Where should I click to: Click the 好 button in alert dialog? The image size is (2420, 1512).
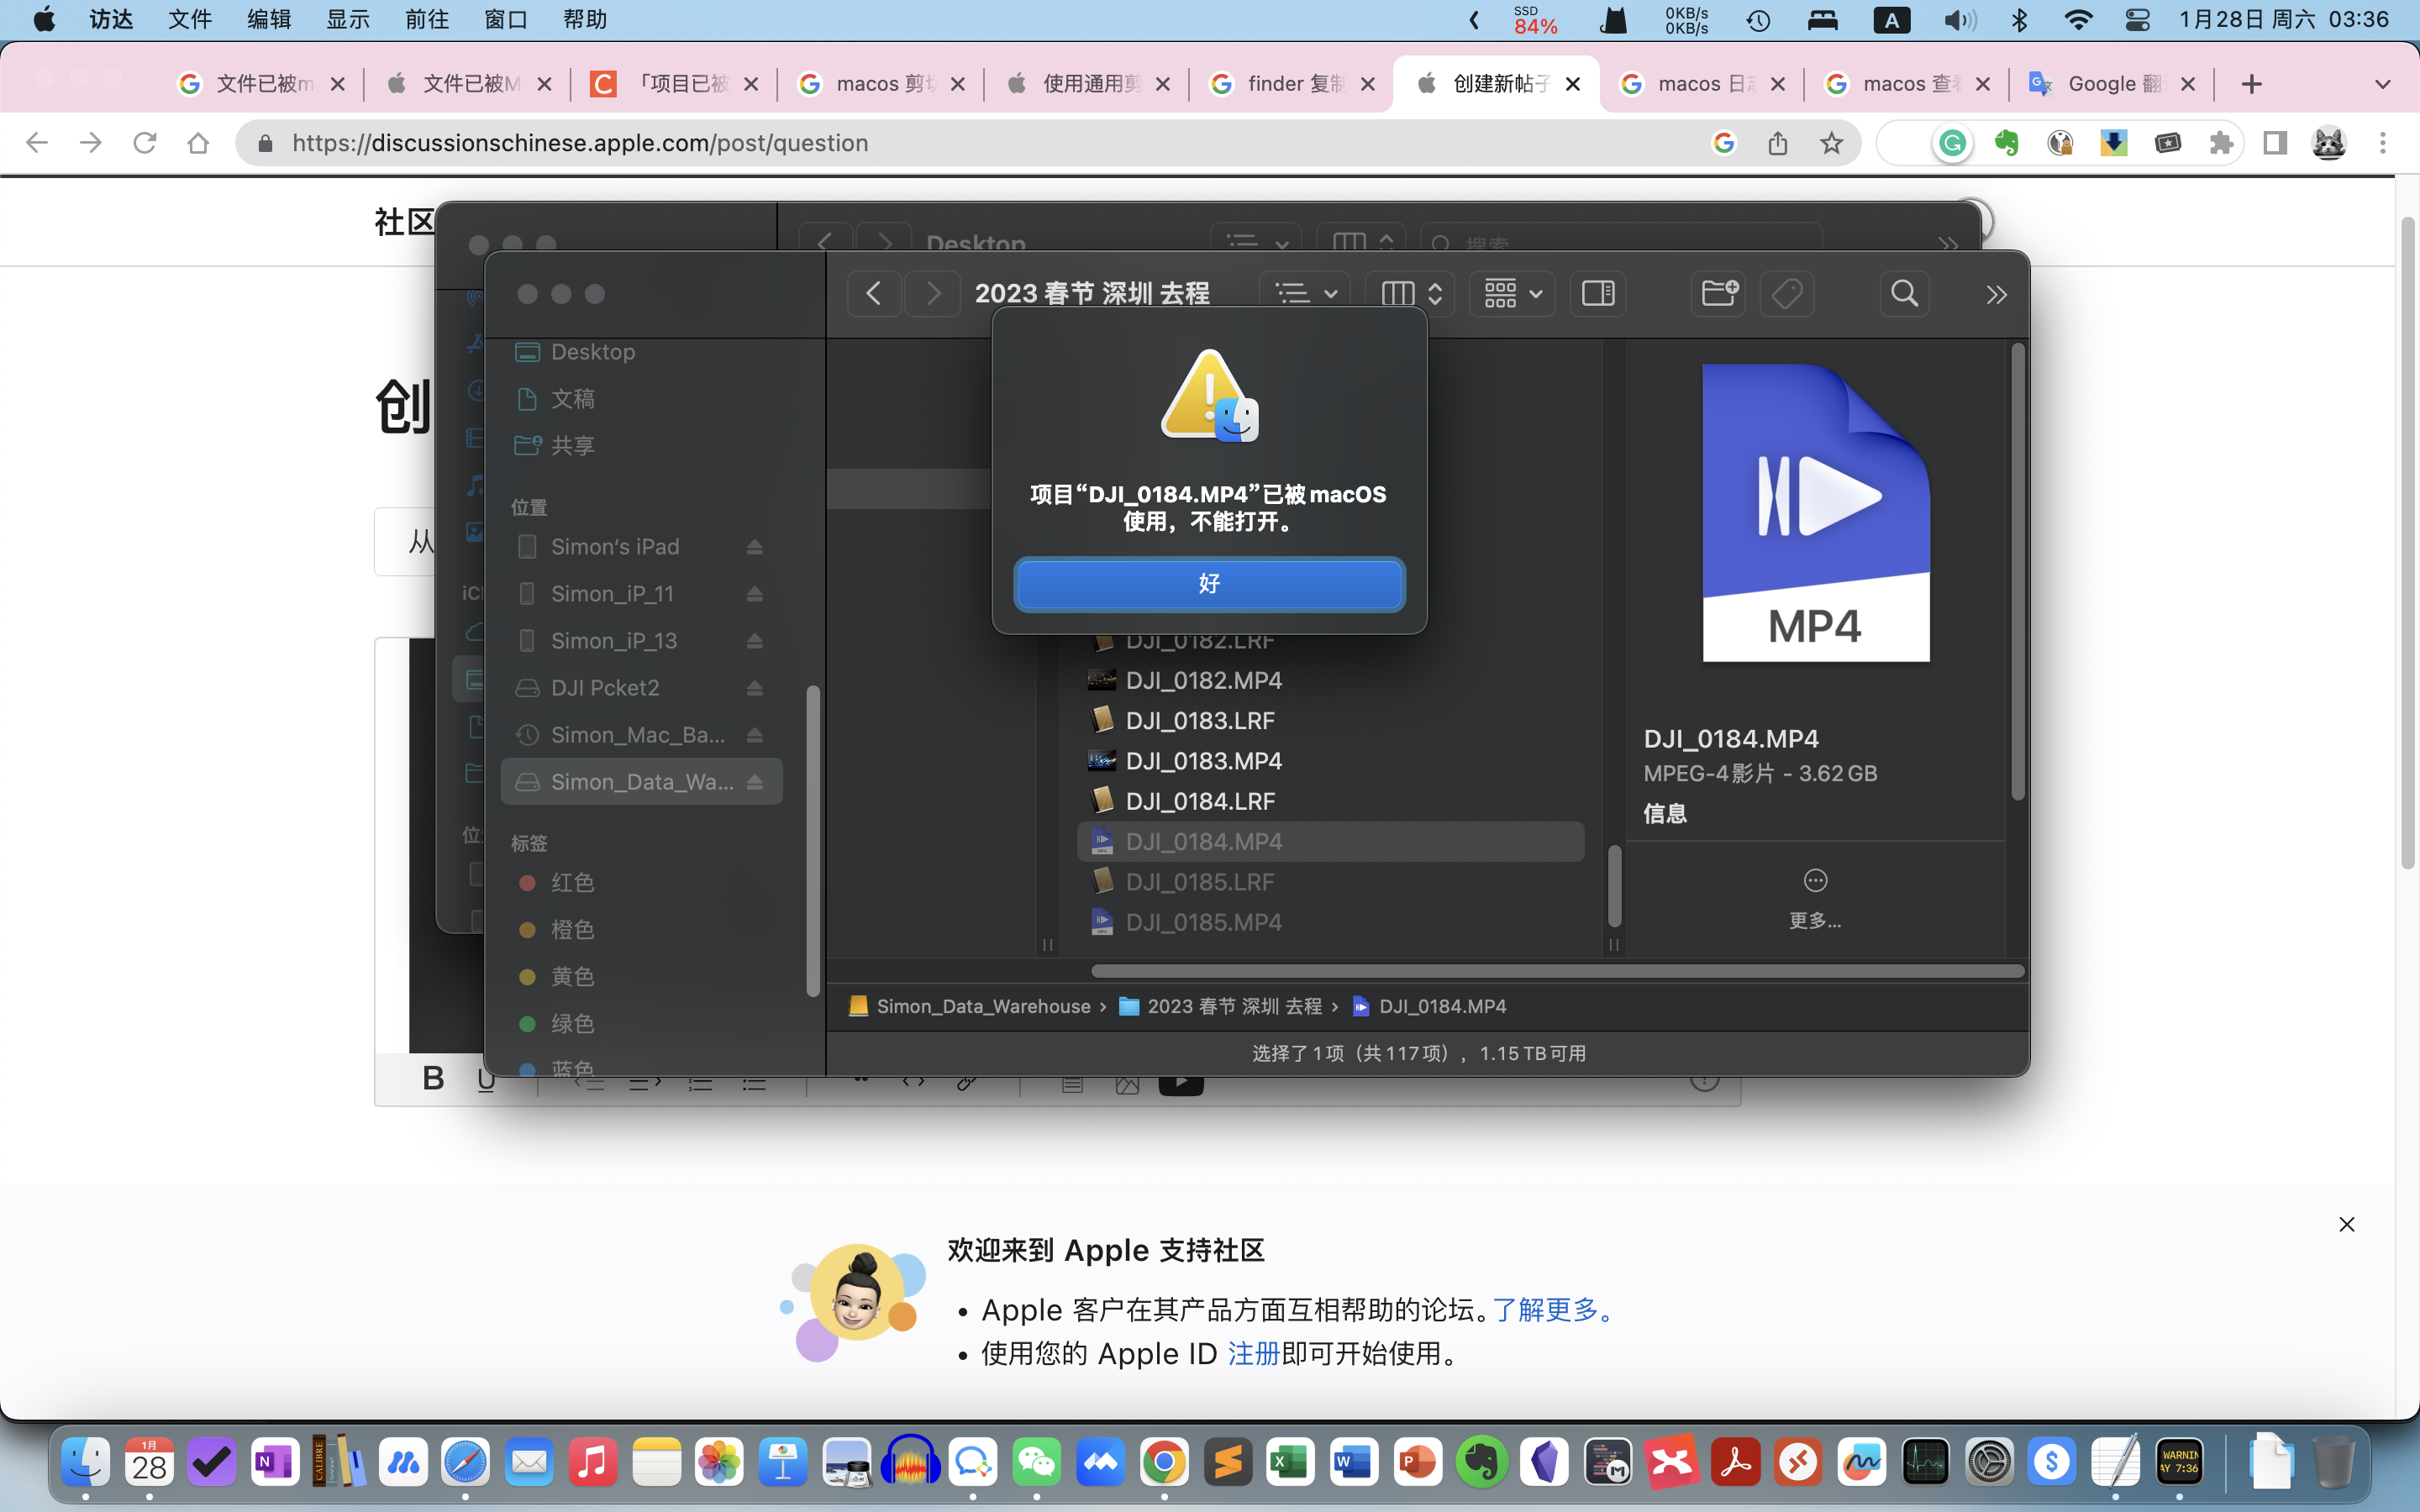[x=1209, y=584]
